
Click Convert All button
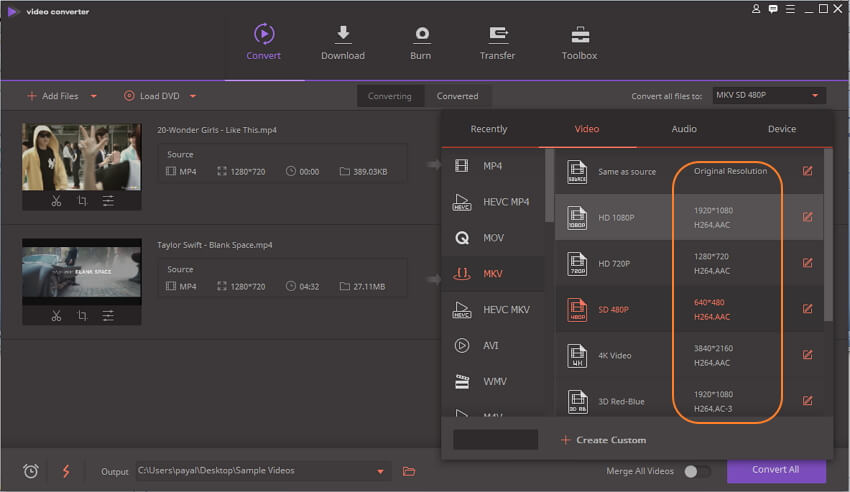click(776, 470)
